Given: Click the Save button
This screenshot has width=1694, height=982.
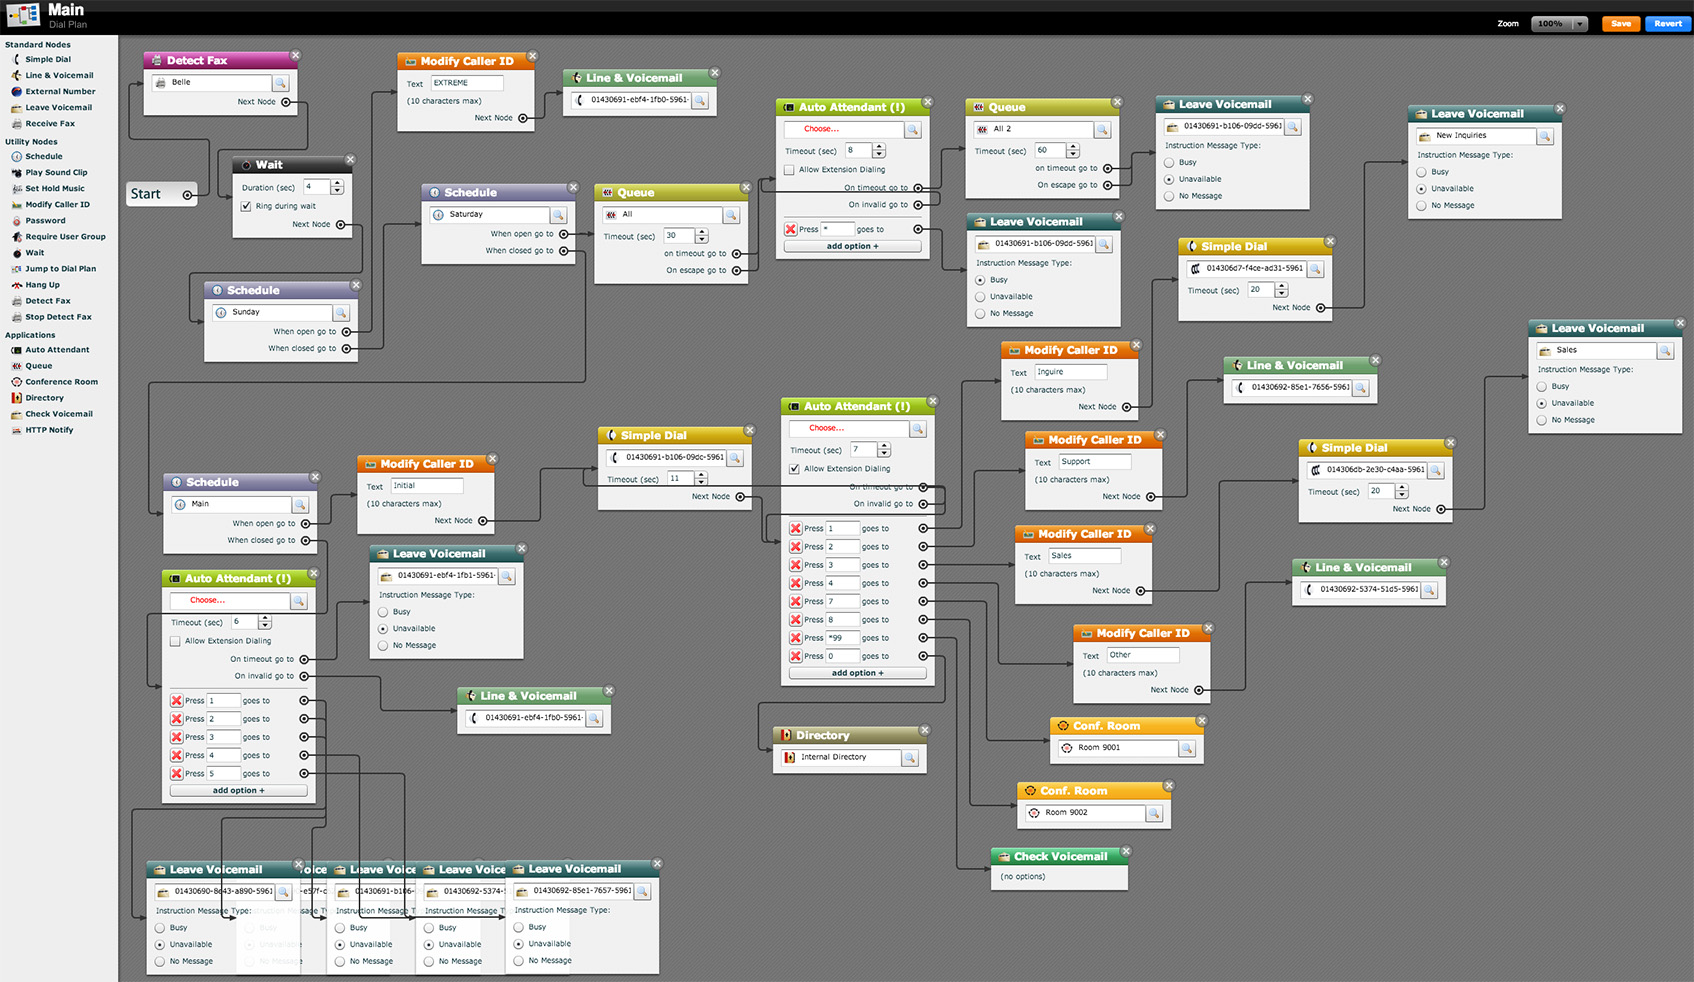Looking at the screenshot, I should click(x=1620, y=23).
